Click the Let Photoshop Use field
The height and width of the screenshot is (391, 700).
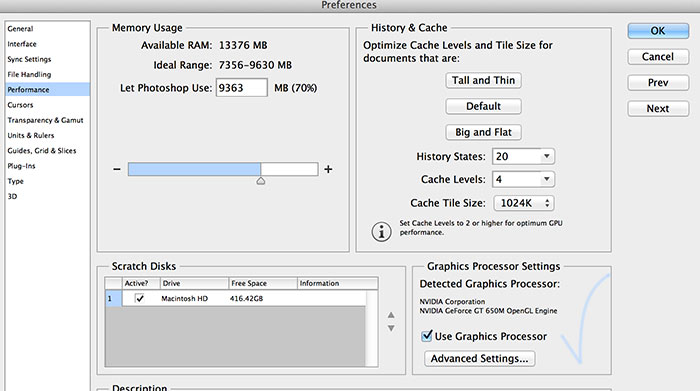click(x=242, y=87)
